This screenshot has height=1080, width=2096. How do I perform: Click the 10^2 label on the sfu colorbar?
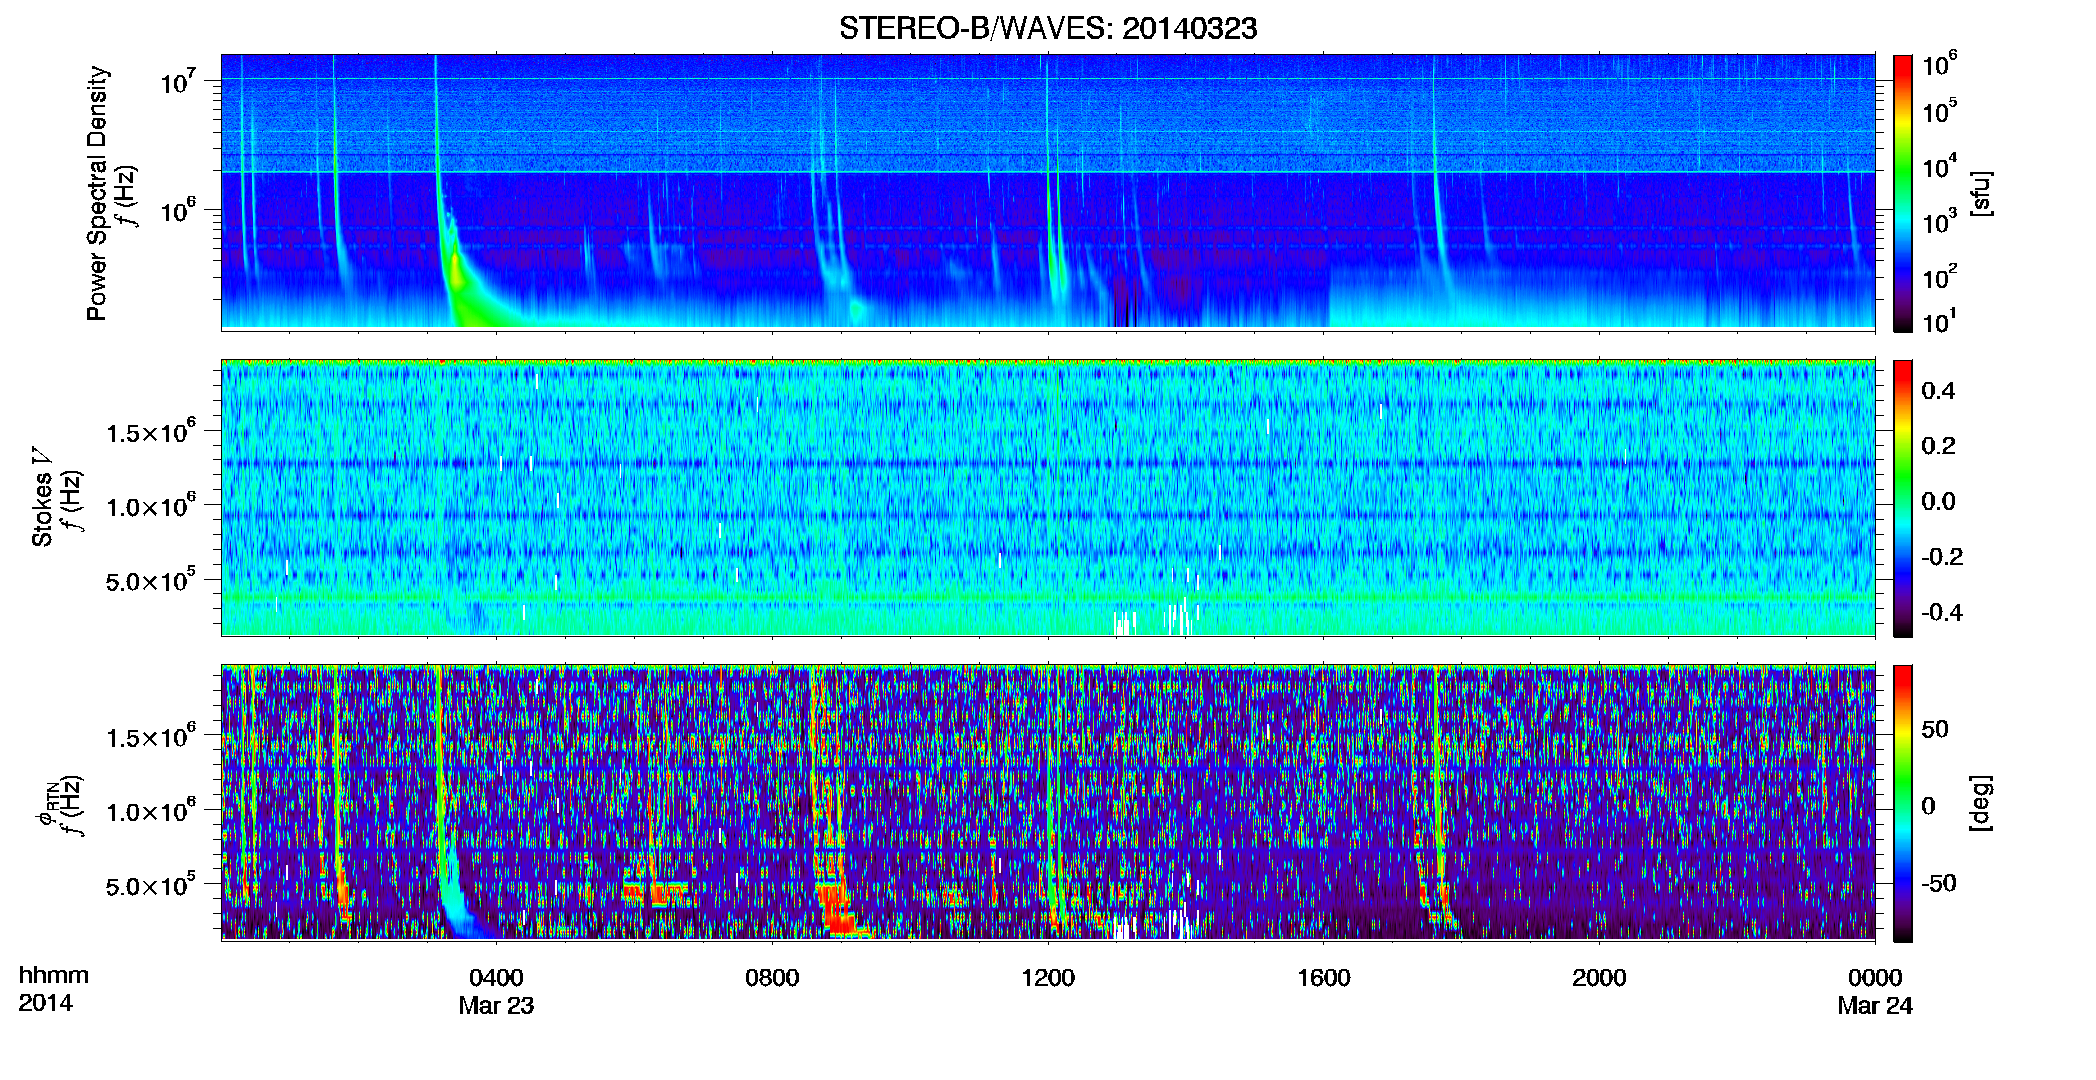click(1940, 276)
